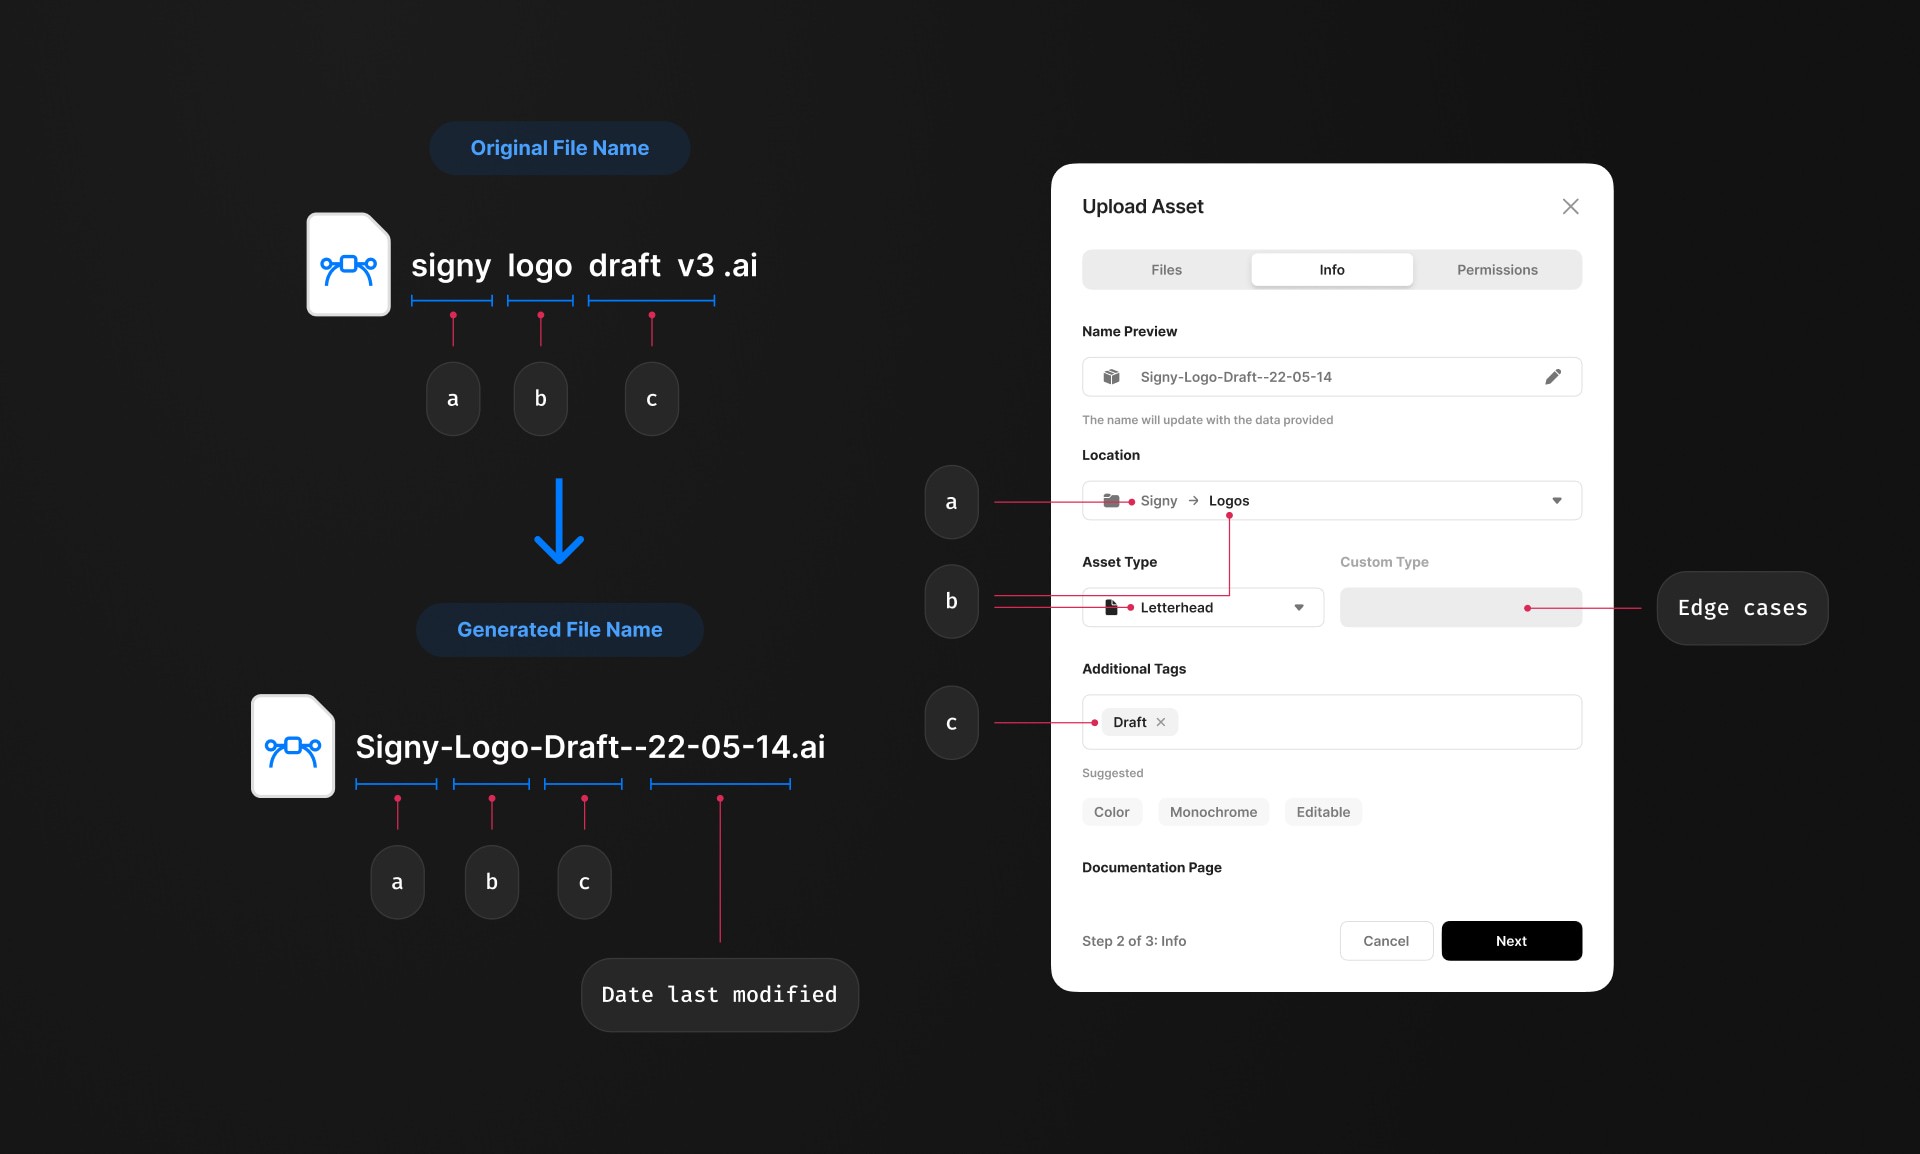Switch to the Files tab
Viewport: 1920px width, 1154px height.
point(1166,269)
